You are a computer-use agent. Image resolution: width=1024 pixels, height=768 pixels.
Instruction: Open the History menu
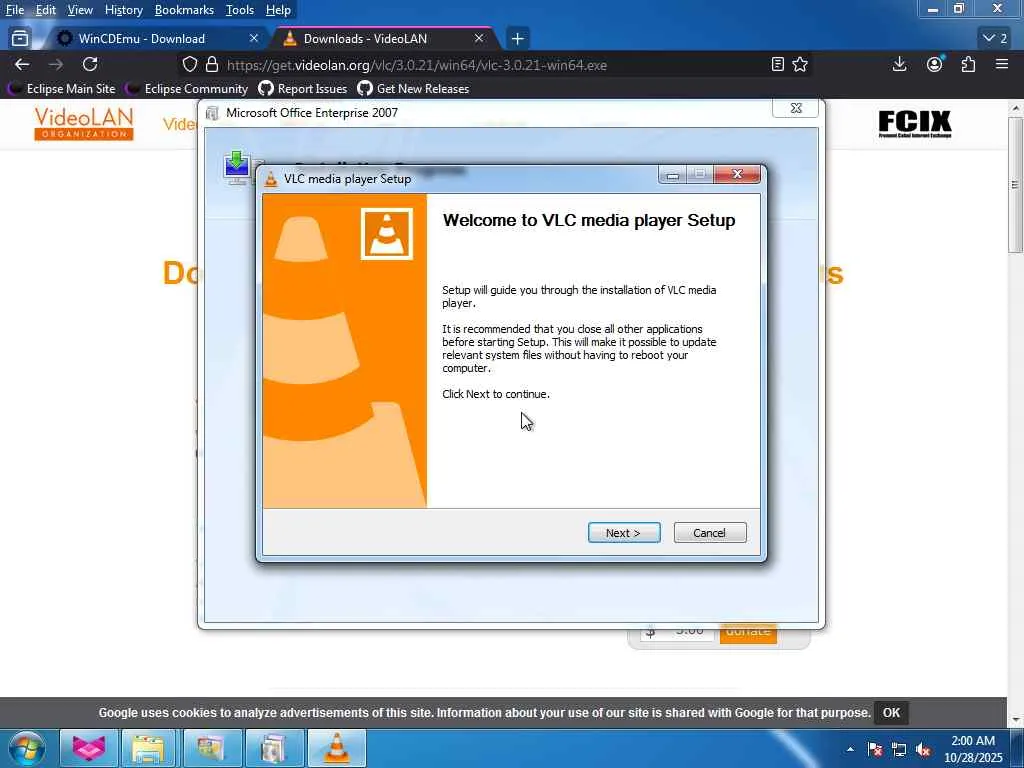[x=124, y=10]
